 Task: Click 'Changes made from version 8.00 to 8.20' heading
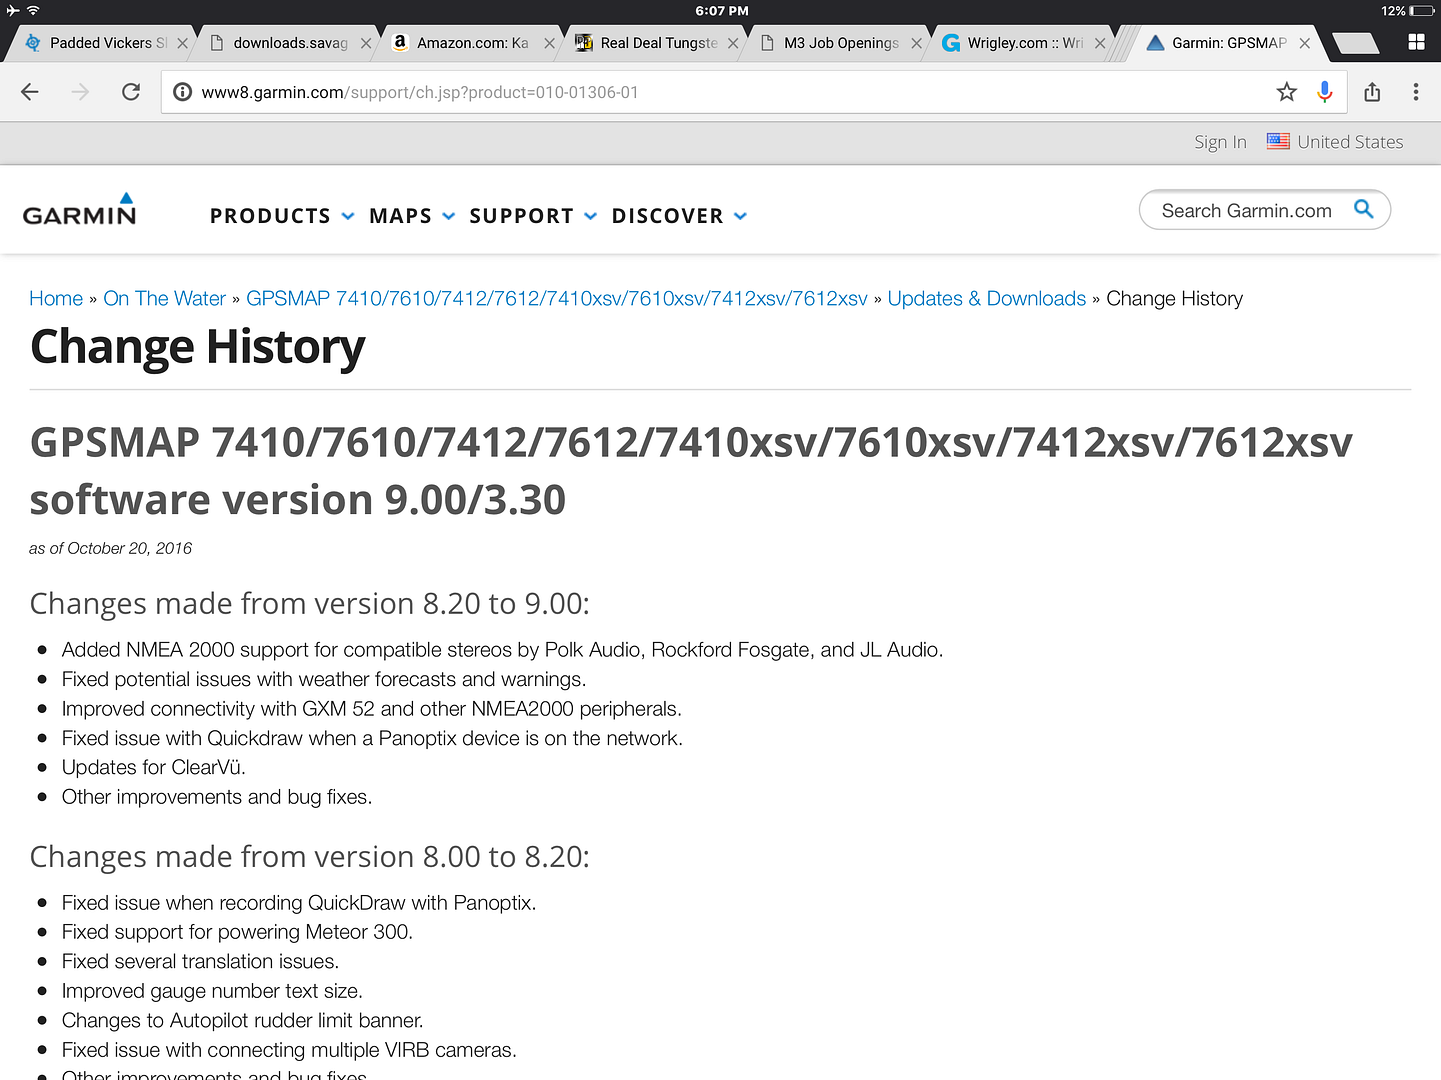310,857
